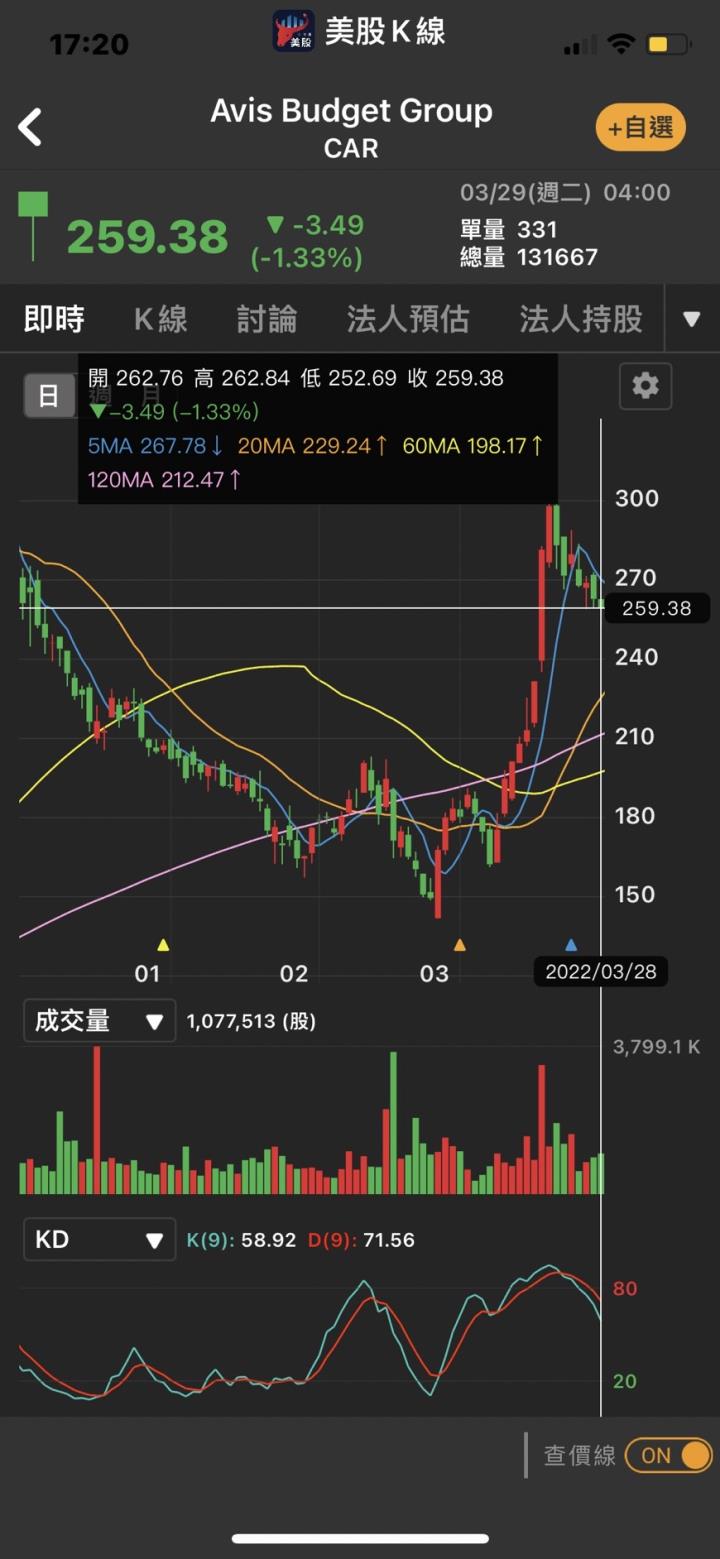
Task: Tap the 3,799.1 K volume scale label
Action: coord(657,1047)
